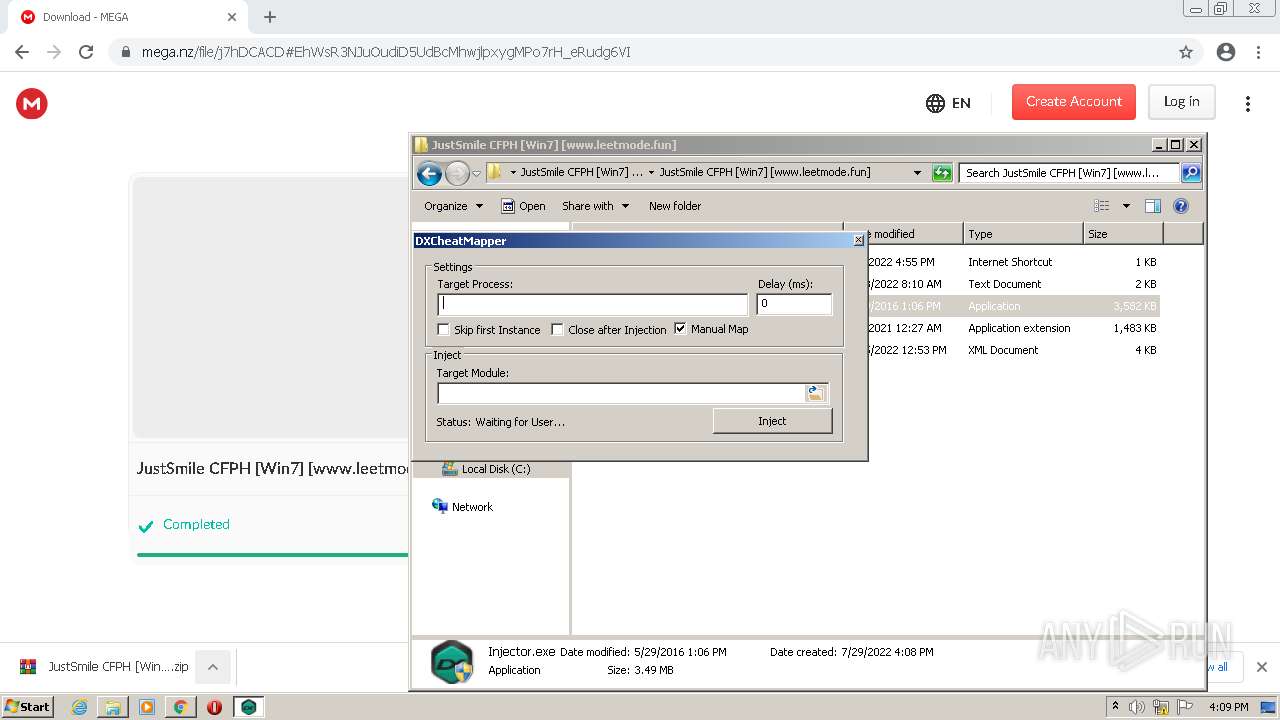Click red Opera icon in taskbar
This screenshot has height=720, width=1280.
214,707
